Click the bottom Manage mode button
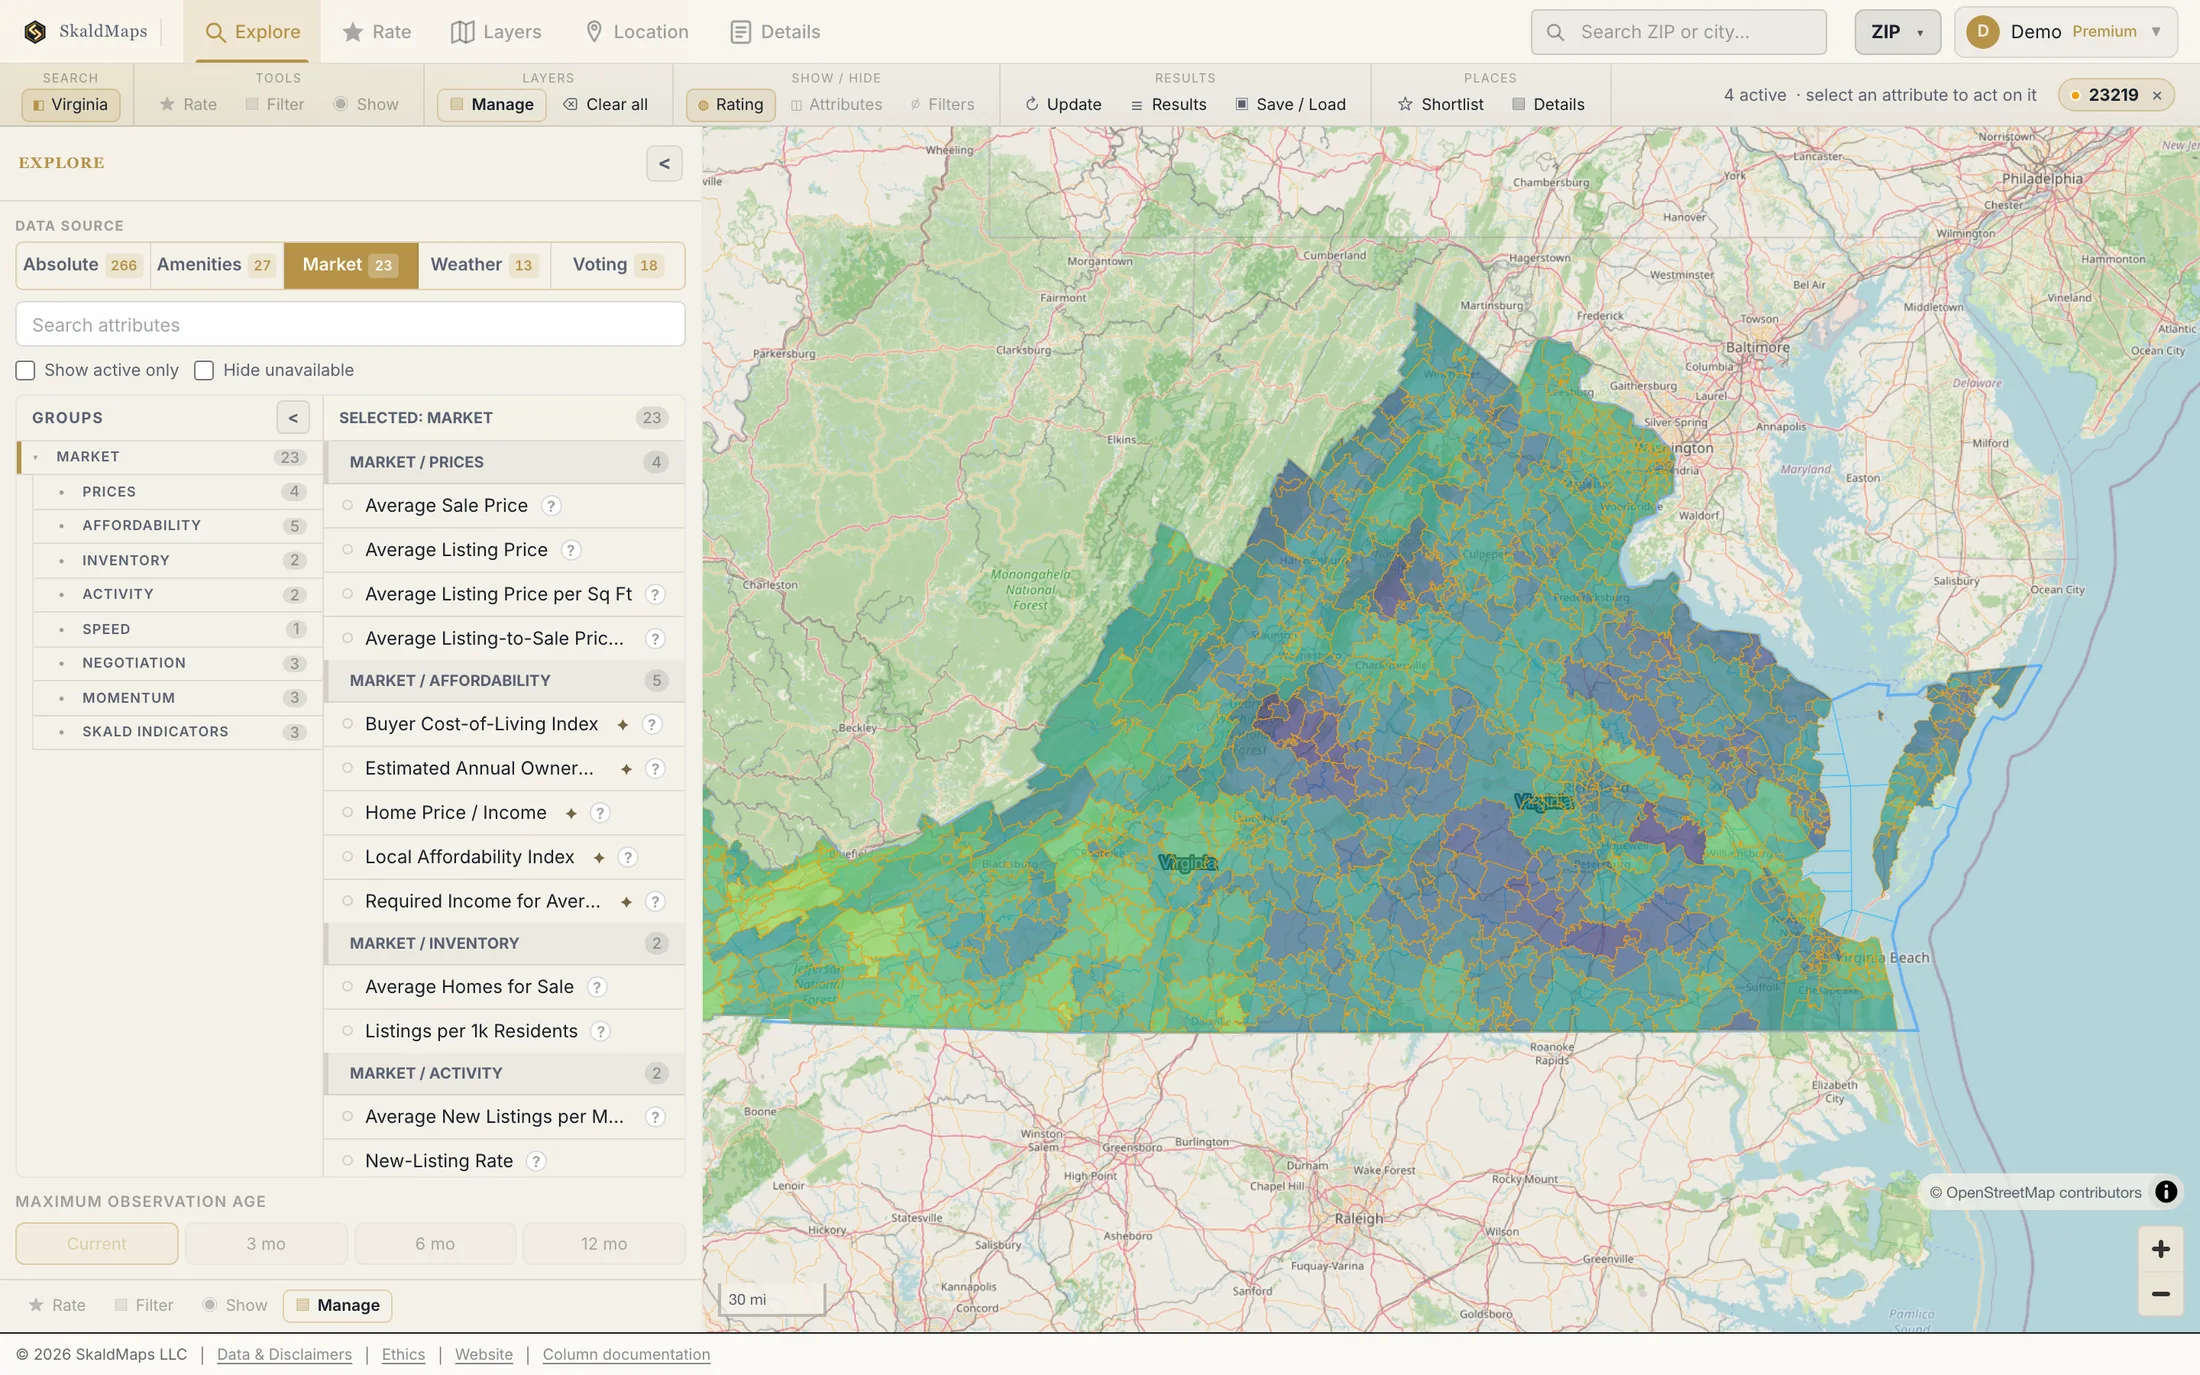2200x1375 pixels. [x=337, y=1305]
